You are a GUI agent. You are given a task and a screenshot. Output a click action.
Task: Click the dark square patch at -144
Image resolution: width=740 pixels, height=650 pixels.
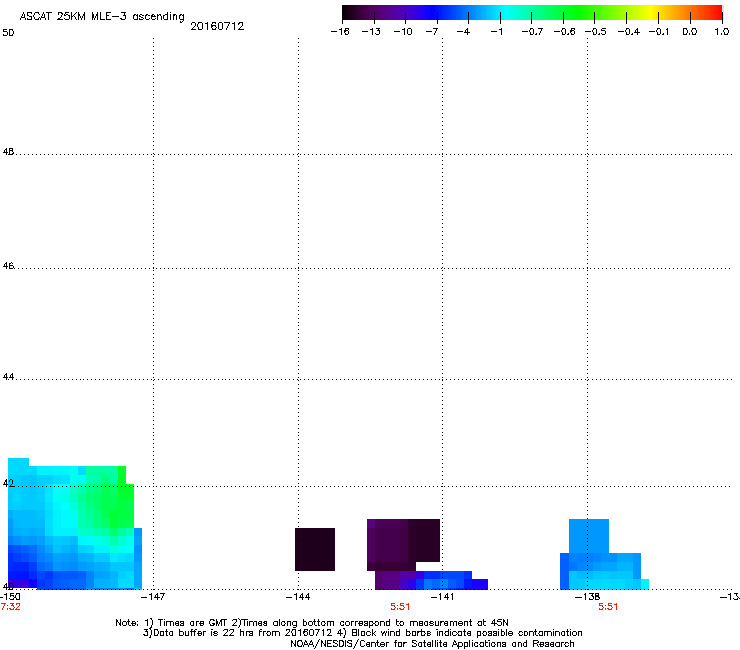(x=315, y=549)
